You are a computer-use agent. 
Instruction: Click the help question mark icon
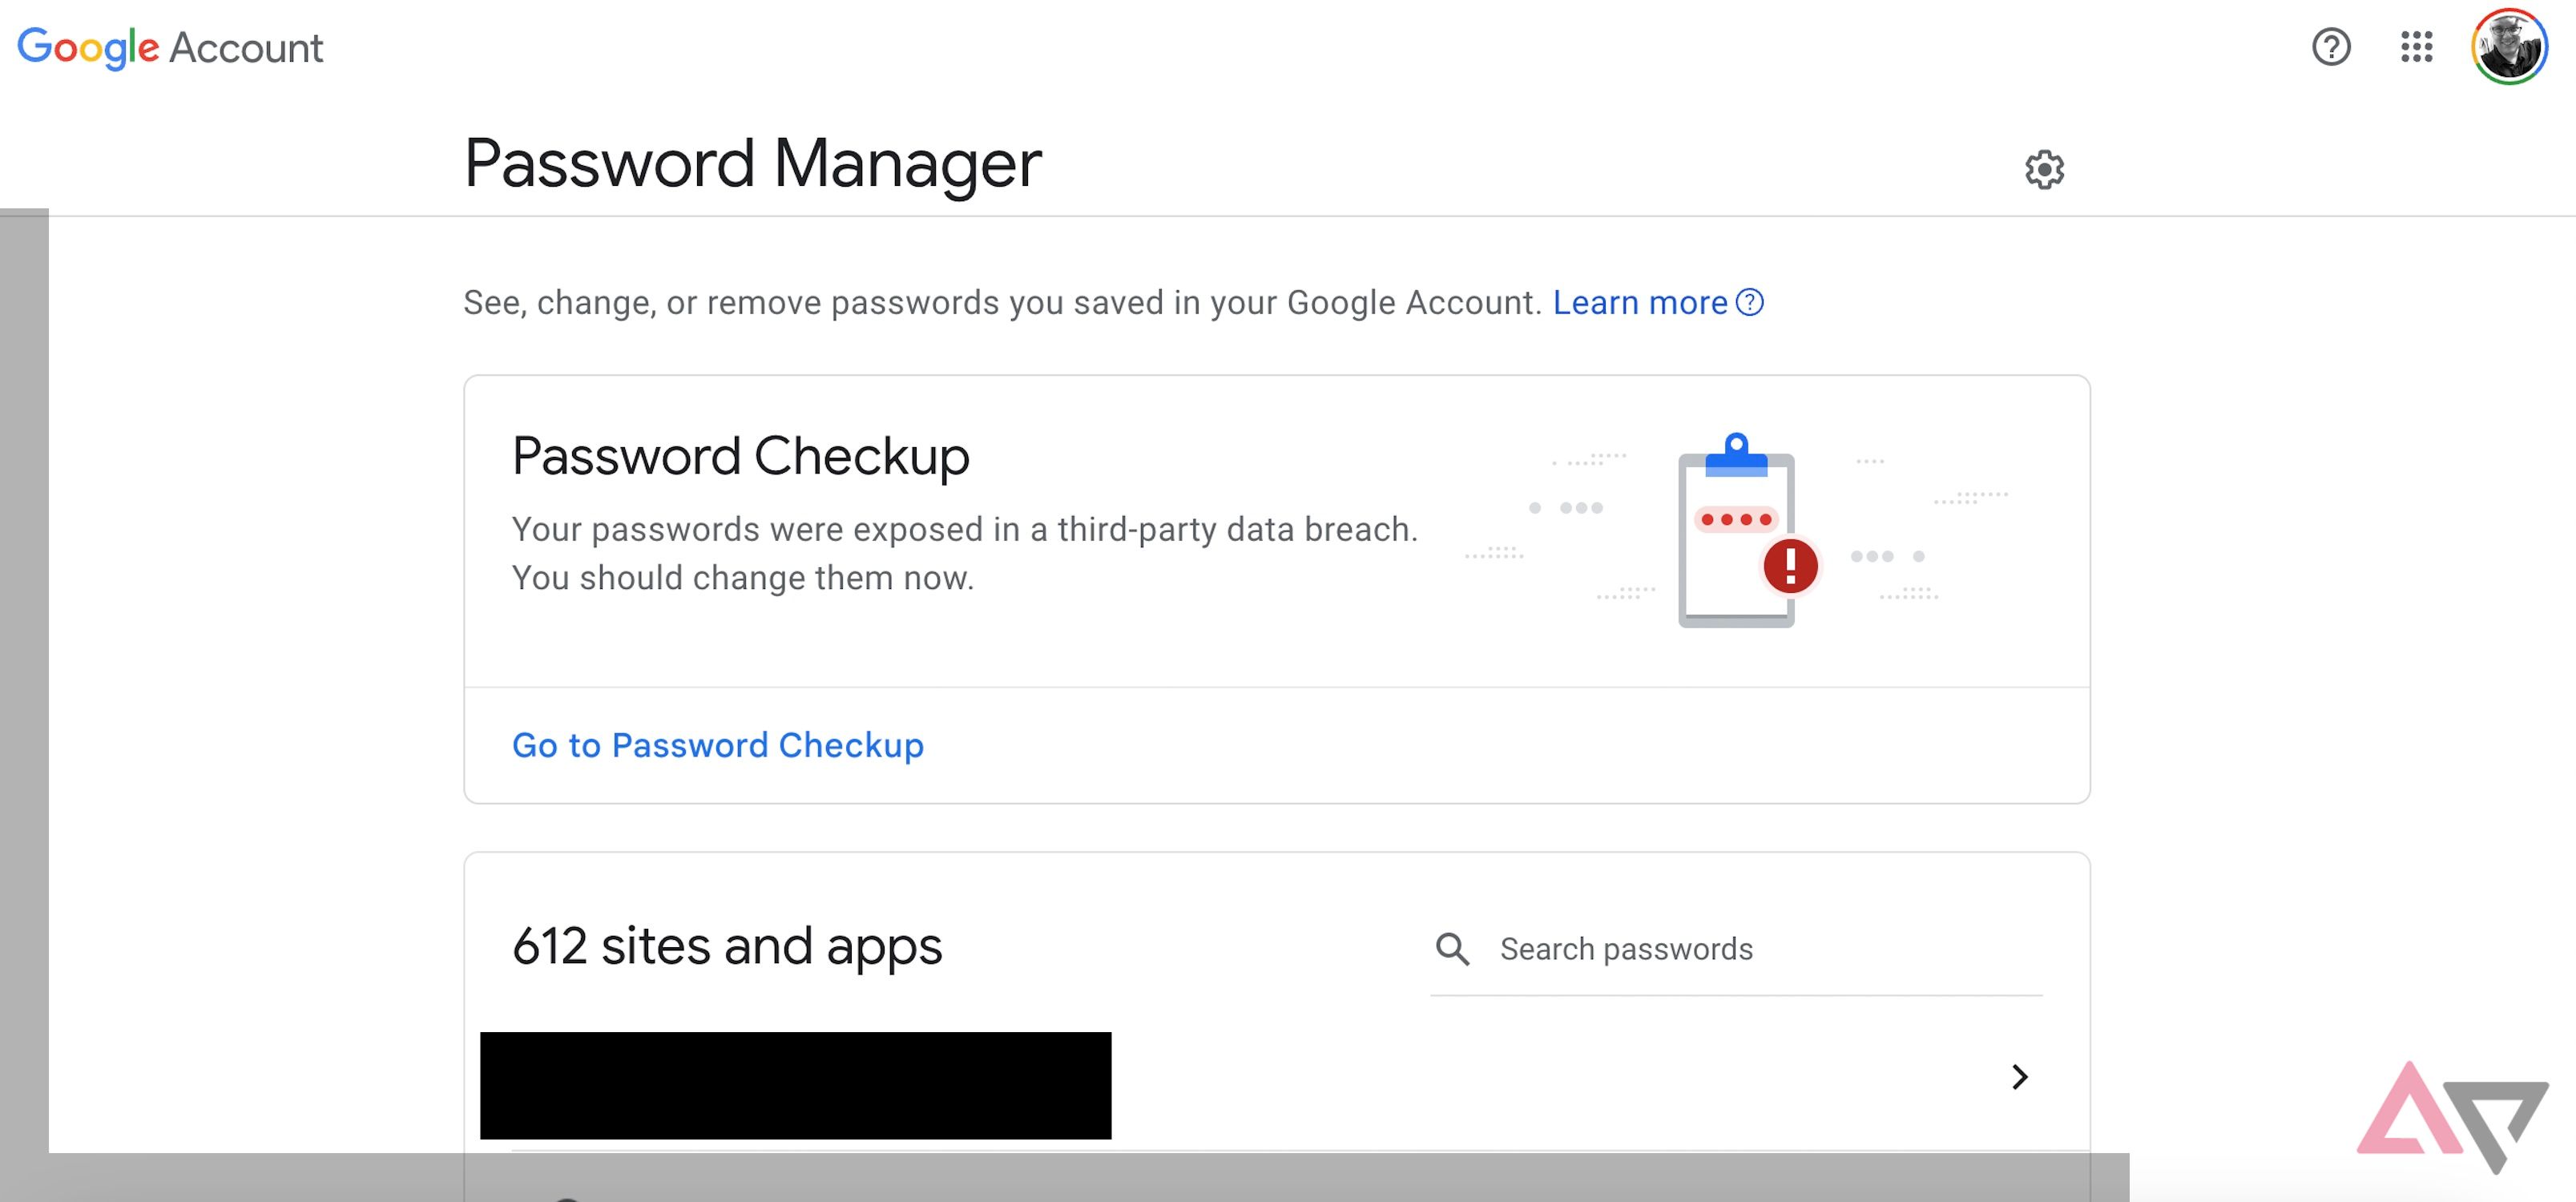pyautogui.click(x=2330, y=47)
